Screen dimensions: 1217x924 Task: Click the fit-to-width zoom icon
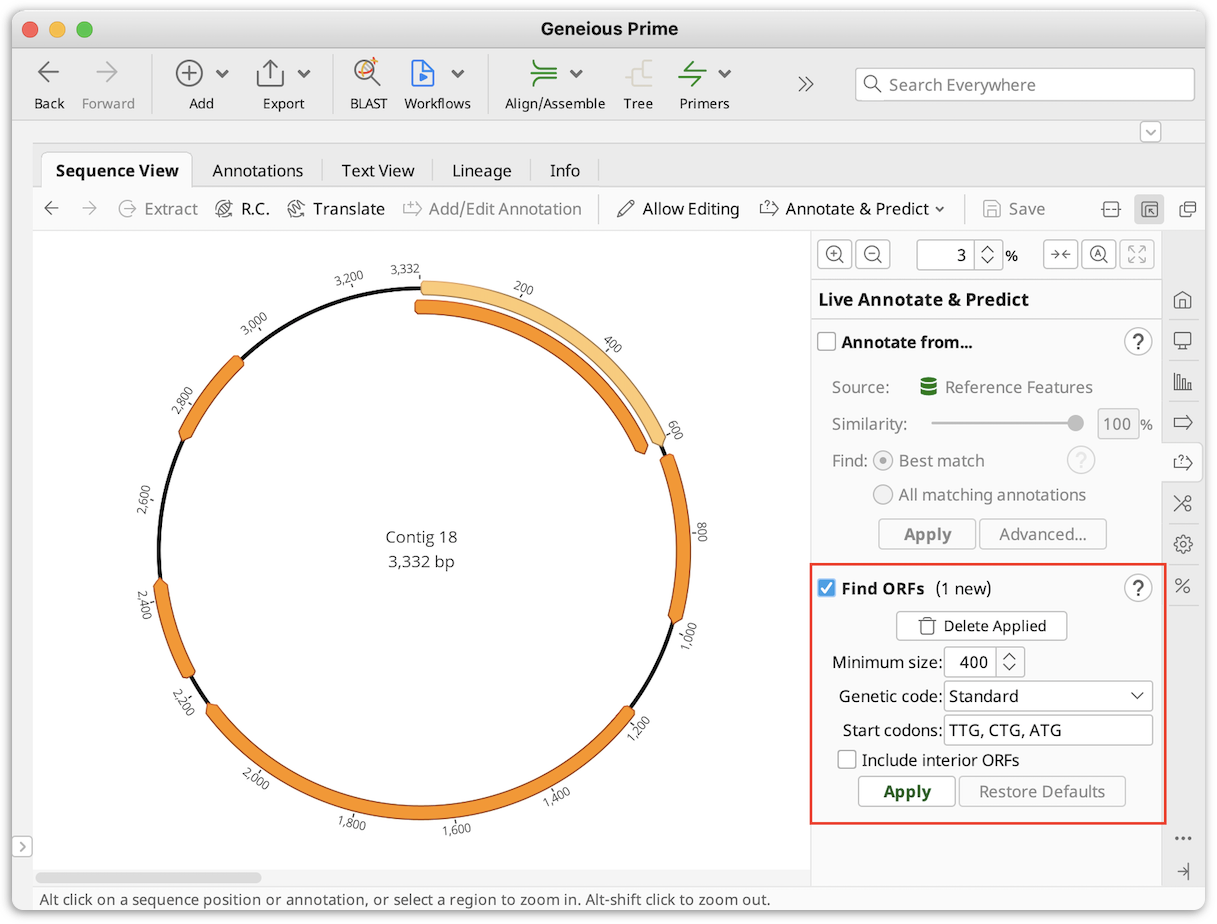[1061, 255]
